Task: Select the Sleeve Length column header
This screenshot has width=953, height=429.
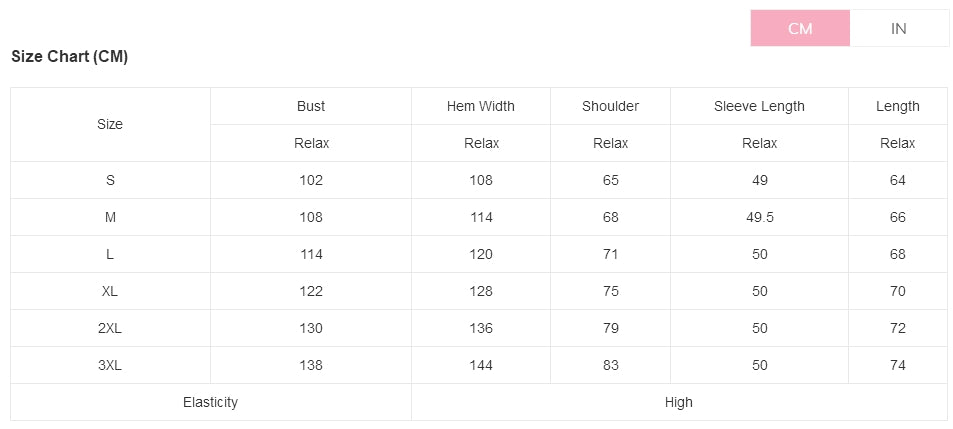Action: pyautogui.click(x=759, y=106)
